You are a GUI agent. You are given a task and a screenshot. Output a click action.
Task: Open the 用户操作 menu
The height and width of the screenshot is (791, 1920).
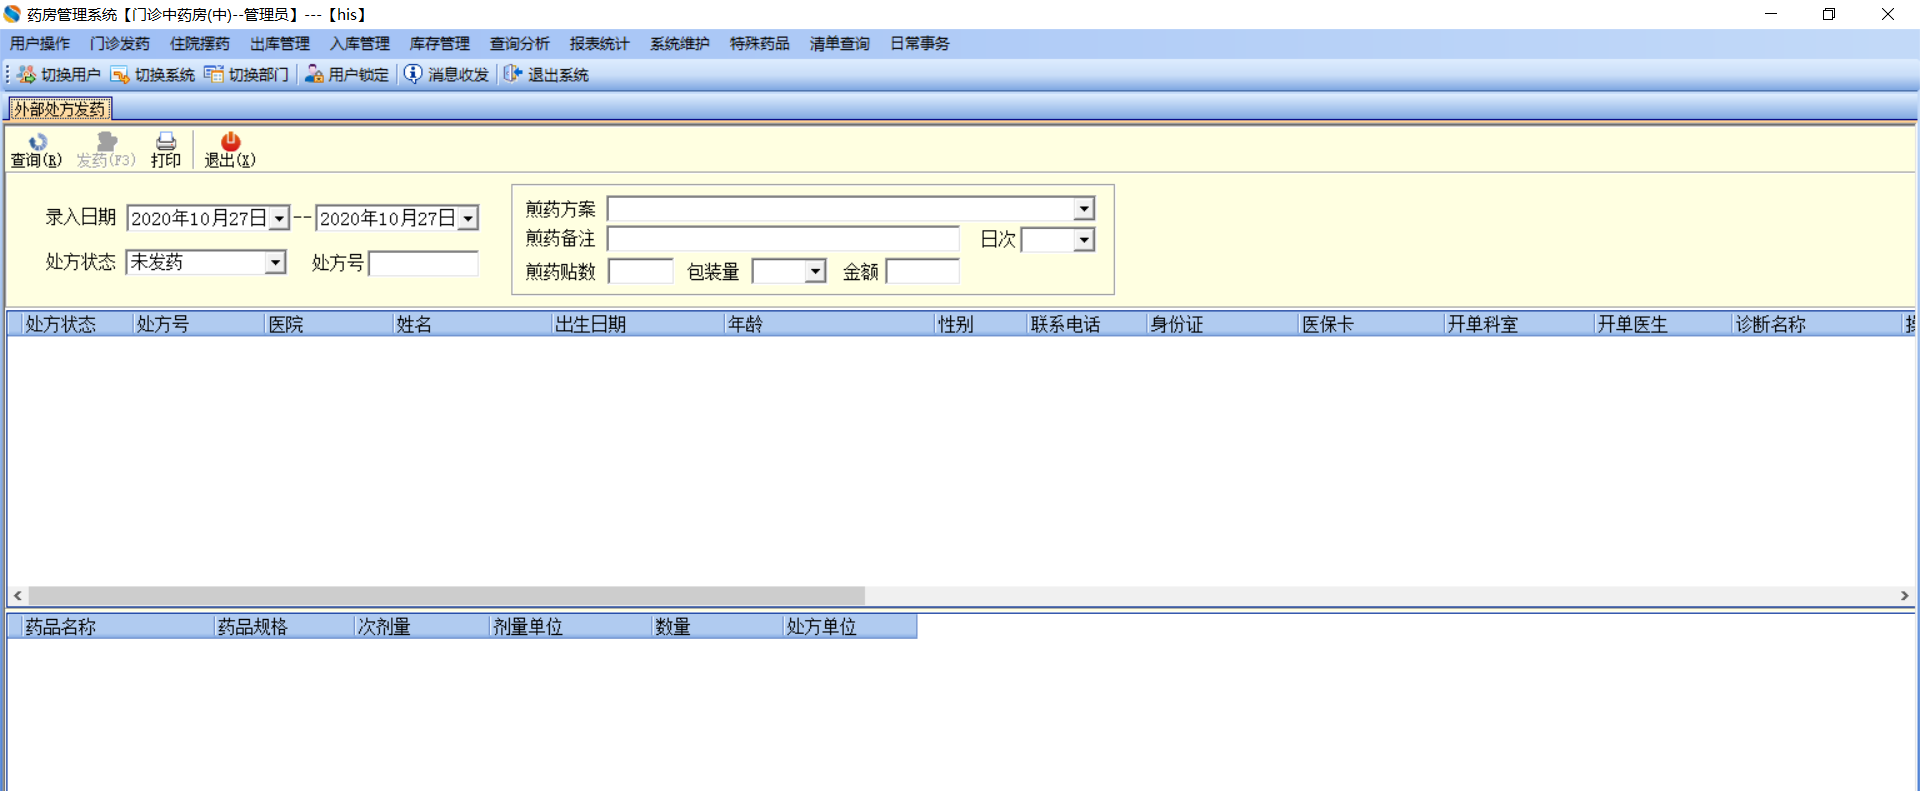coord(40,44)
